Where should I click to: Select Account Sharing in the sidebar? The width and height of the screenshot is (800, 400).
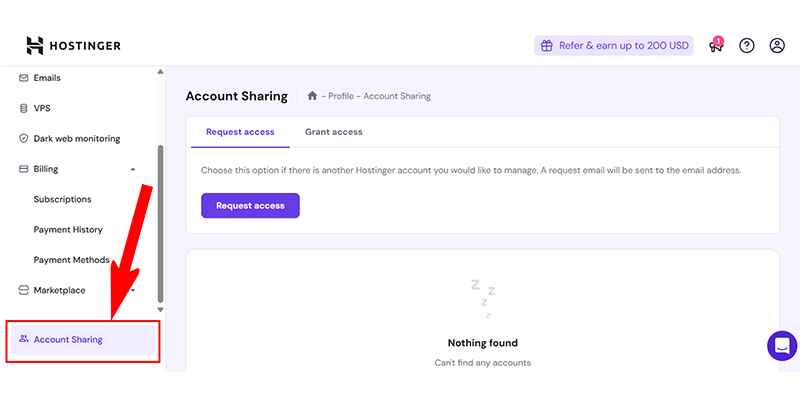tap(83, 340)
